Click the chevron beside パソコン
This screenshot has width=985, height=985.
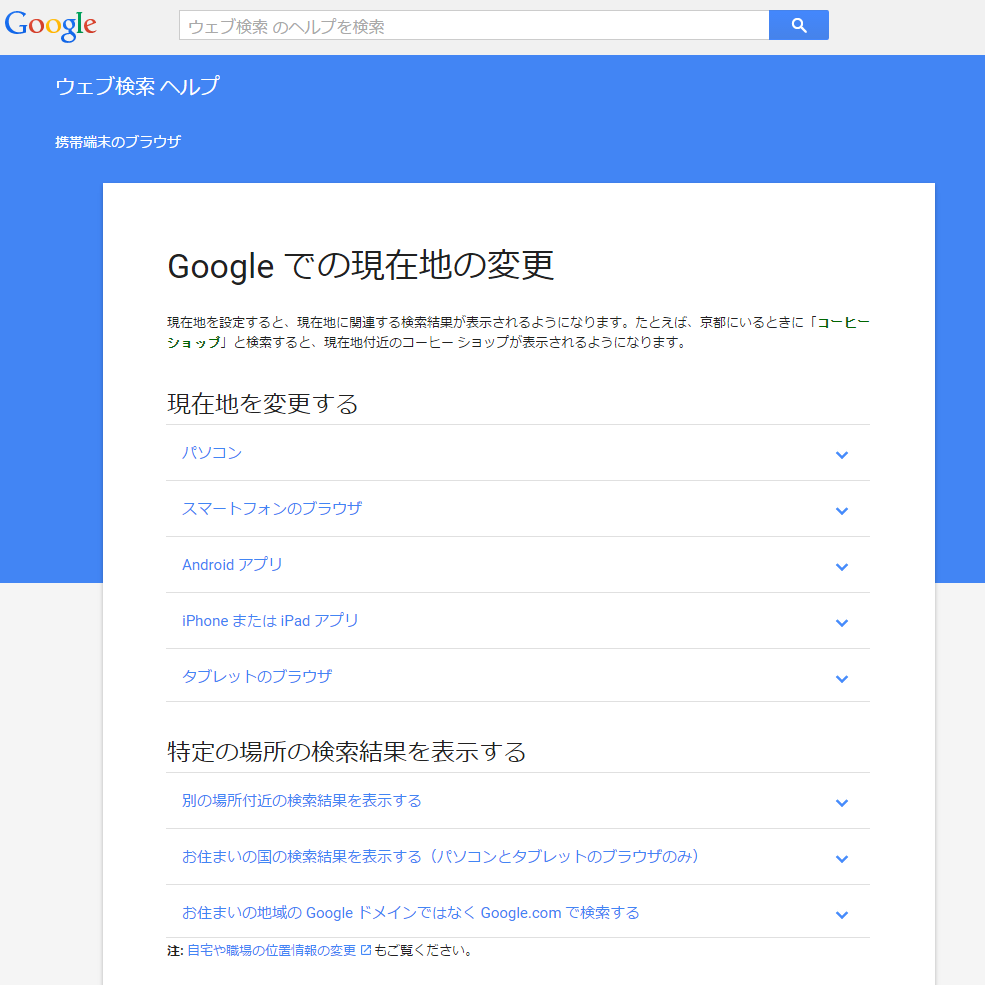click(842, 455)
